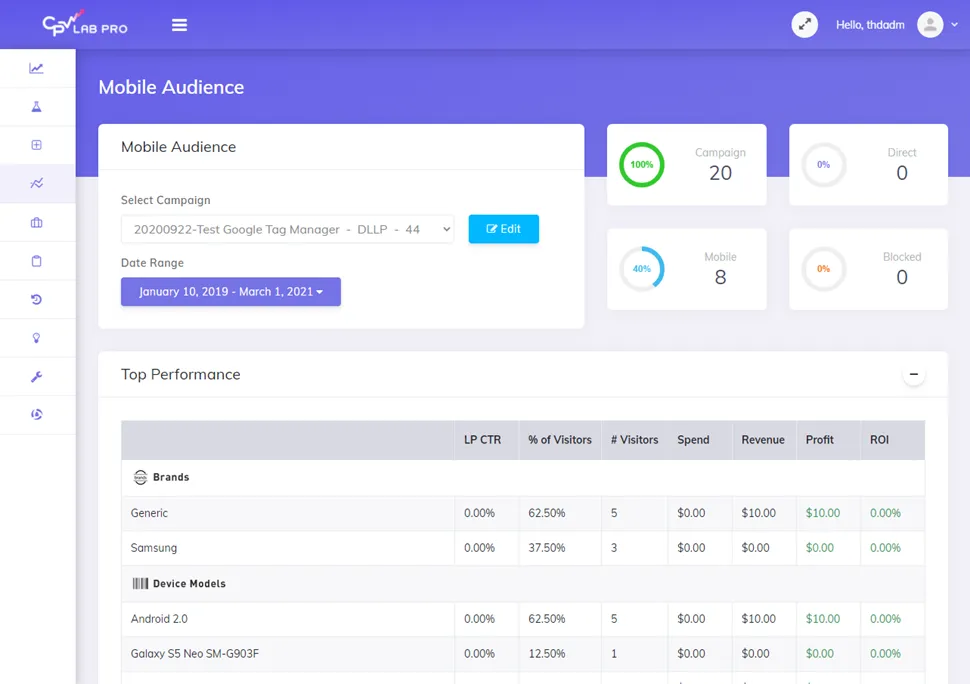
Task: Click the Mobile 40% progress circle
Action: pyautogui.click(x=642, y=269)
